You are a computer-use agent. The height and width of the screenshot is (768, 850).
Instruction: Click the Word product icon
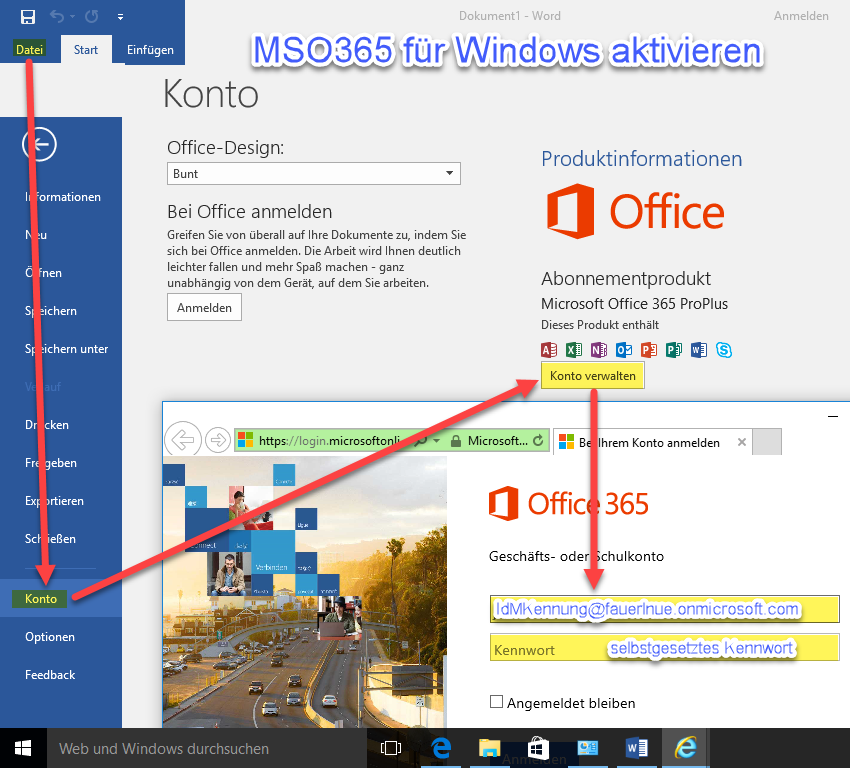699,350
